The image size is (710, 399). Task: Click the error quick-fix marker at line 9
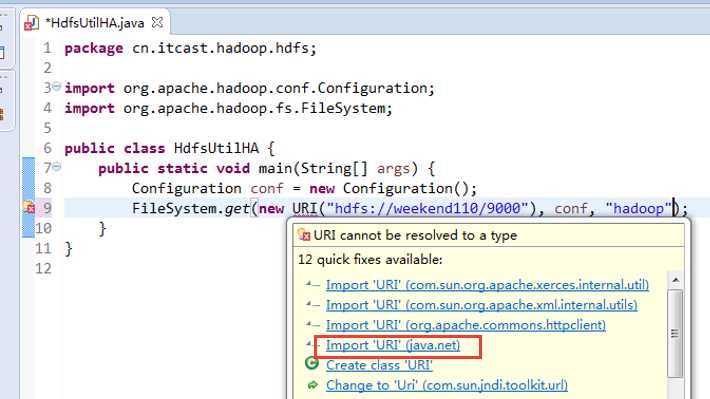click(x=29, y=207)
